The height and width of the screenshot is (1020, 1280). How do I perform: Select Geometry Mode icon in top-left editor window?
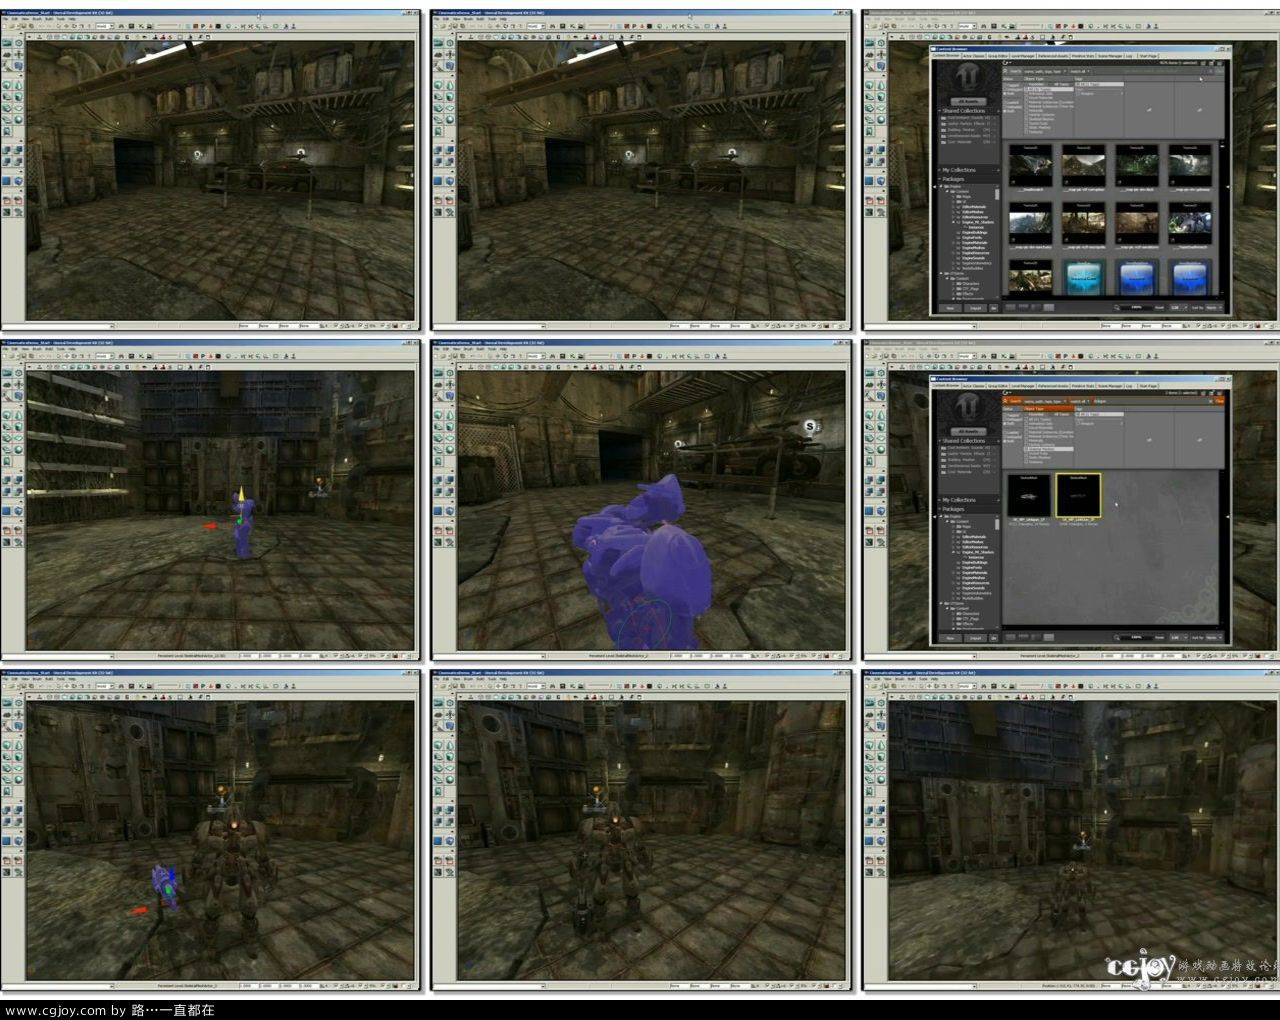pos(19,43)
